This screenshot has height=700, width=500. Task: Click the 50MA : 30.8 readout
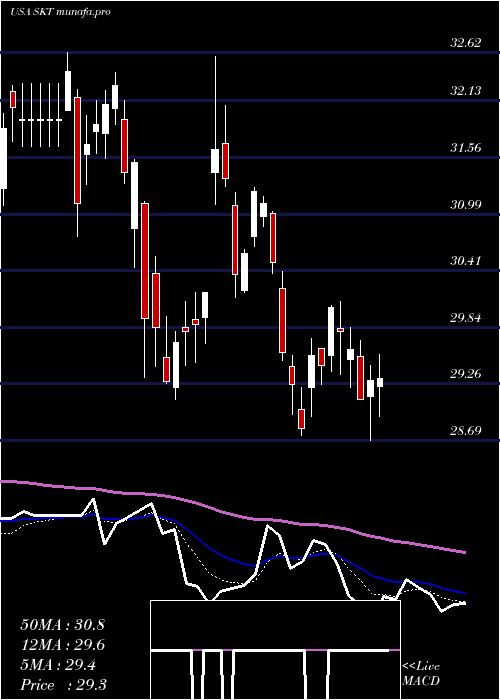[62, 625]
